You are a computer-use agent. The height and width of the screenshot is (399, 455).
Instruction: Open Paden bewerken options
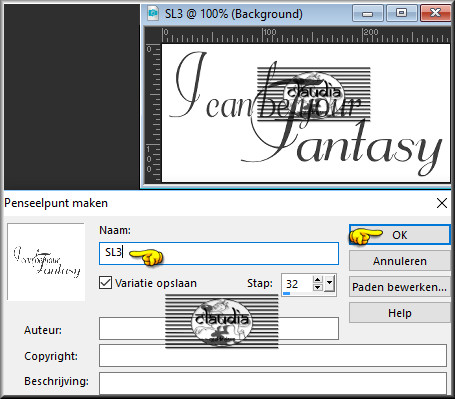pos(400,287)
